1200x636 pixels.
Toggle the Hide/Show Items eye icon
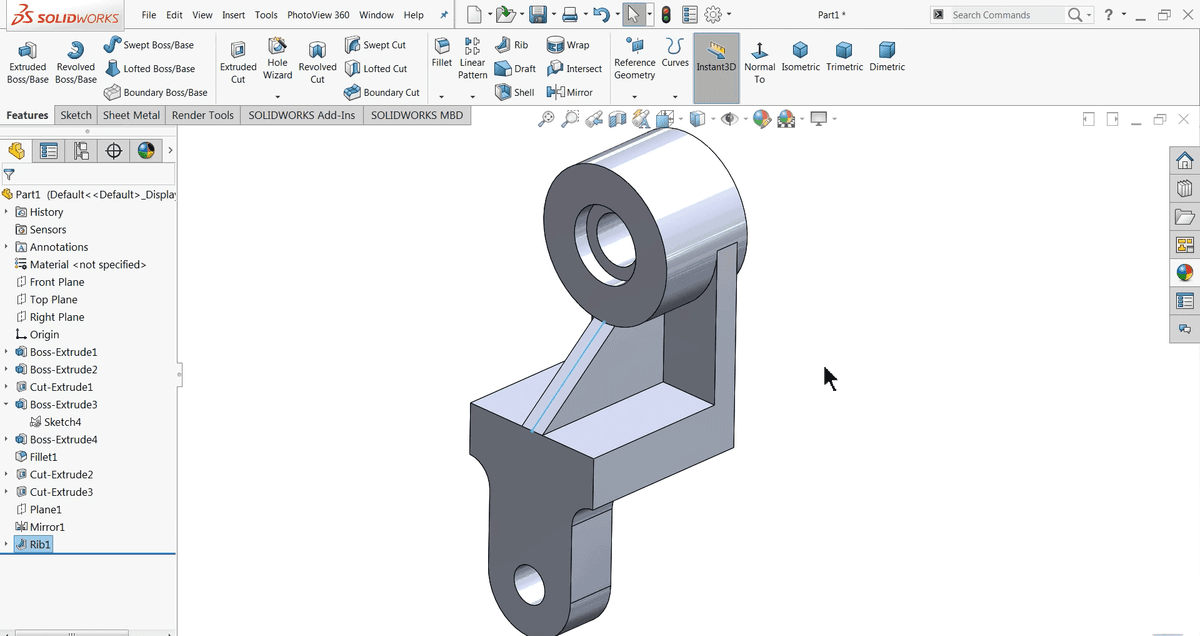click(730, 119)
